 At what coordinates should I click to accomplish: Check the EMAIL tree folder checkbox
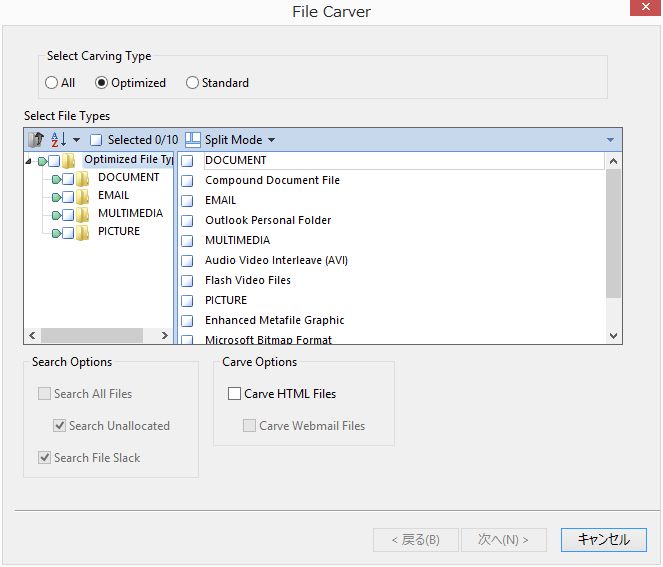tap(68, 197)
